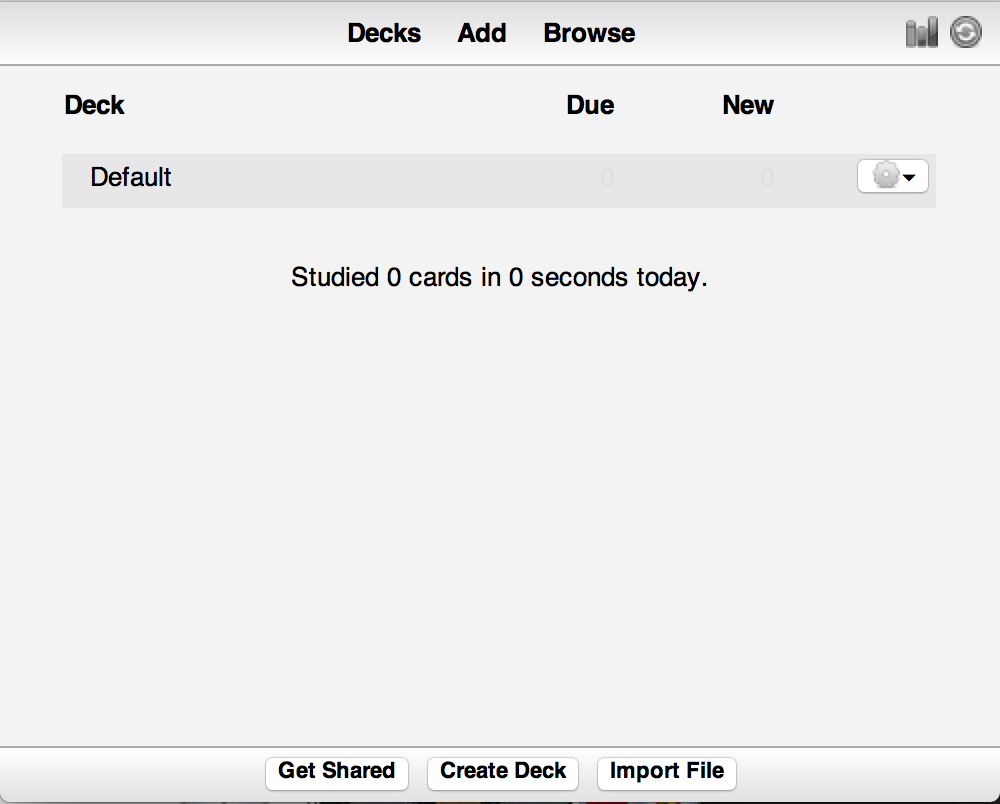Viewport: 1000px width, 804px height.
Task: Click the Default deck's due count
Action: tap(607, 178)
